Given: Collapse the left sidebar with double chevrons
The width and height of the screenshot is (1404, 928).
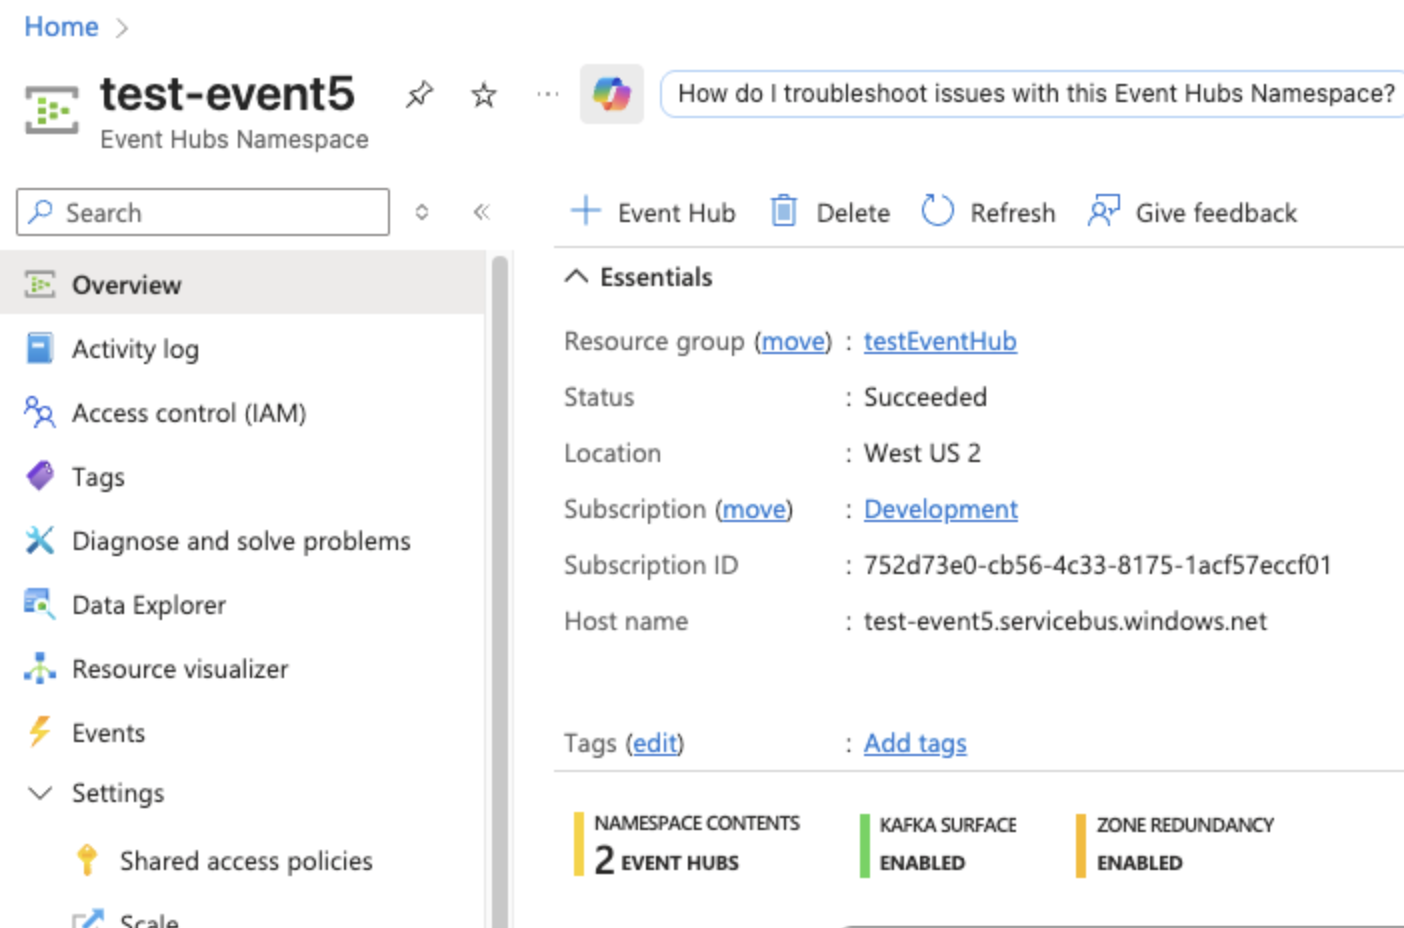Looking at the screenshot, I should point(481,212).
